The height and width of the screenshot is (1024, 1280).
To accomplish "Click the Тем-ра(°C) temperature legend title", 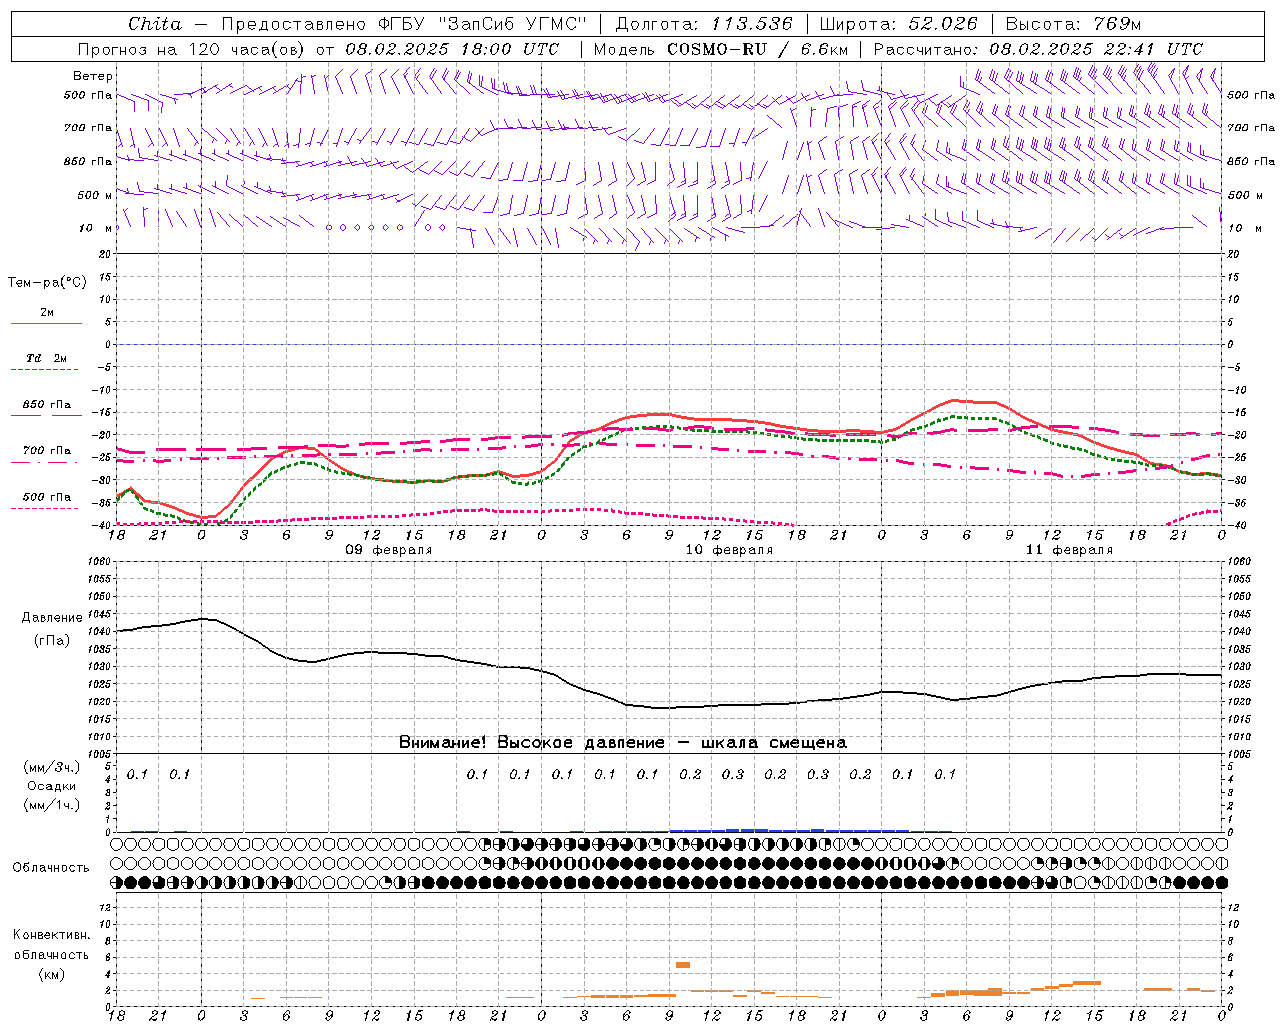I will coord(47,283).
